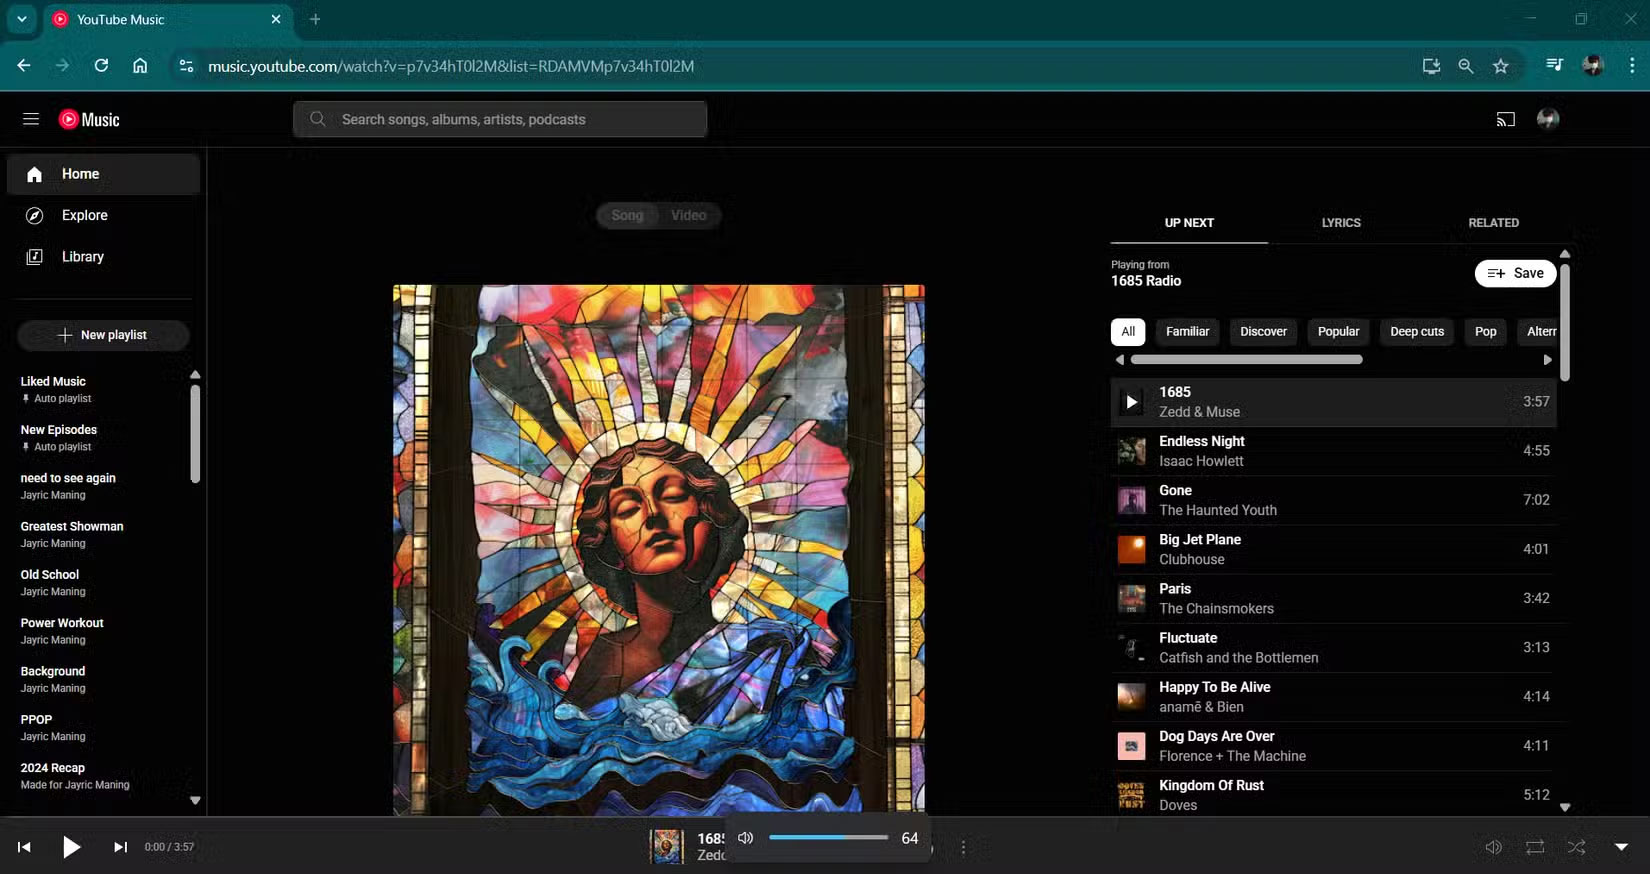Image resolution: width=1650 pixels, height=874 pixels.
Task: Adjust the volume slider
Action: tap(828, 838)
